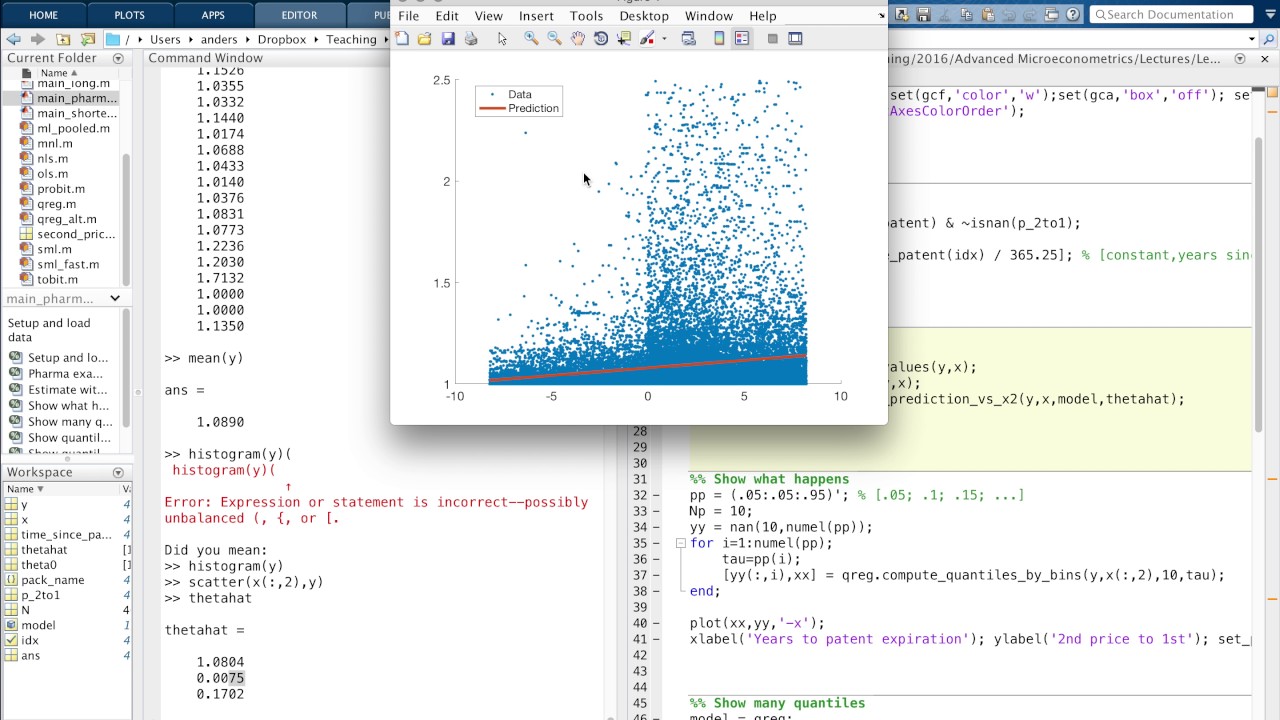The width and height of the screenshot is (1280, 720).
Task: Select the Brush data tool
Action: point(647,38)
